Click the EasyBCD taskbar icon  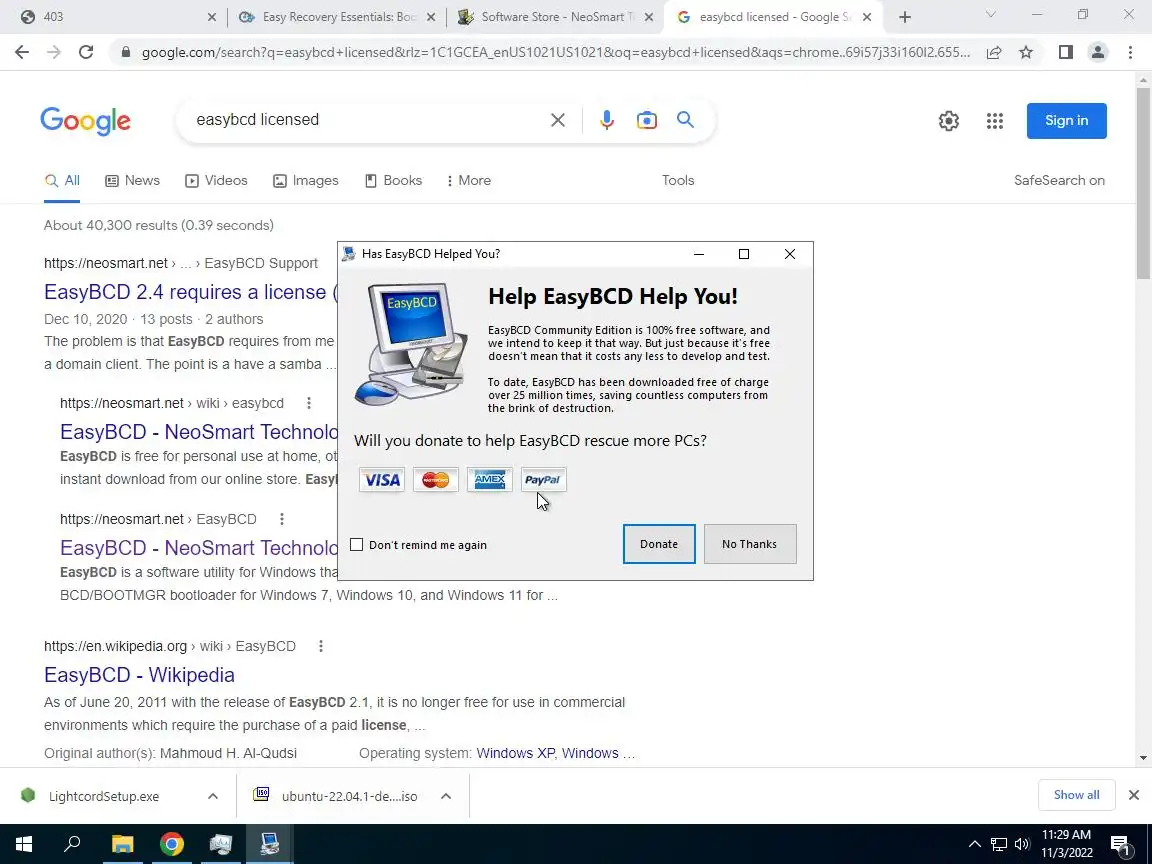[270, 844]
